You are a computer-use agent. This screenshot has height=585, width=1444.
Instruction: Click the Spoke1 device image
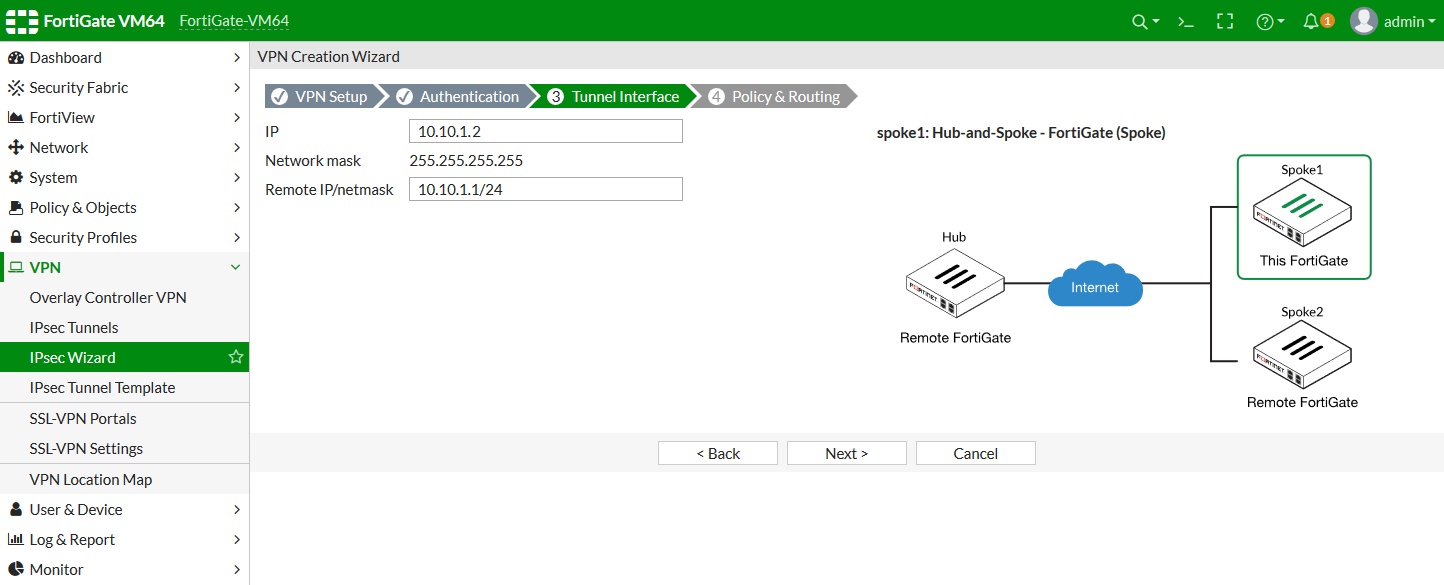[x=1302, y=212]
